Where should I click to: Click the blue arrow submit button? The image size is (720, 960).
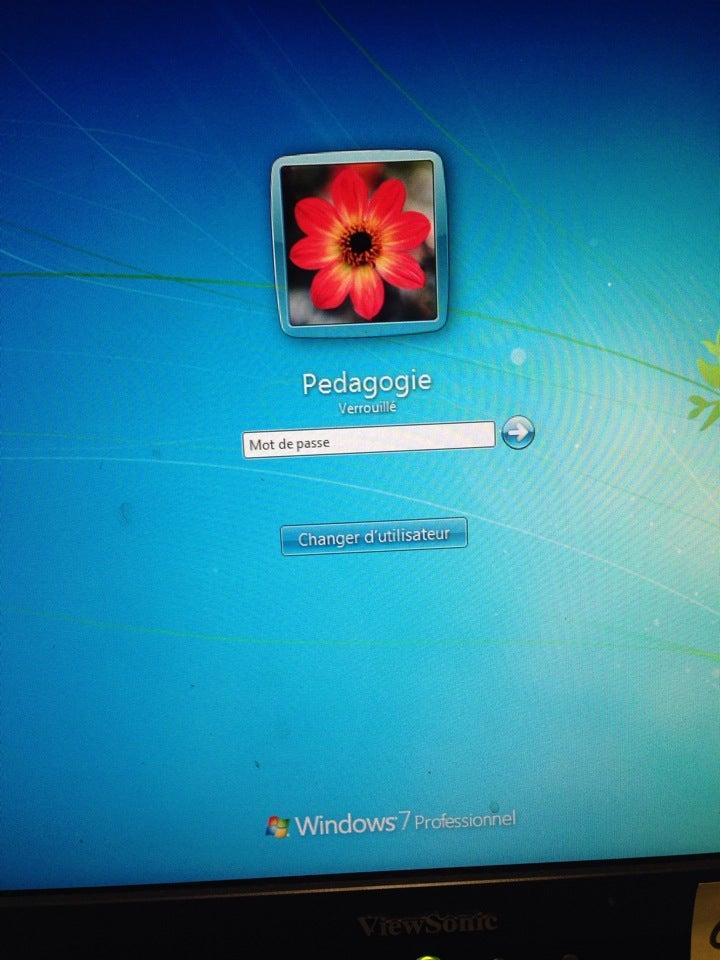(x=518, y=432)
